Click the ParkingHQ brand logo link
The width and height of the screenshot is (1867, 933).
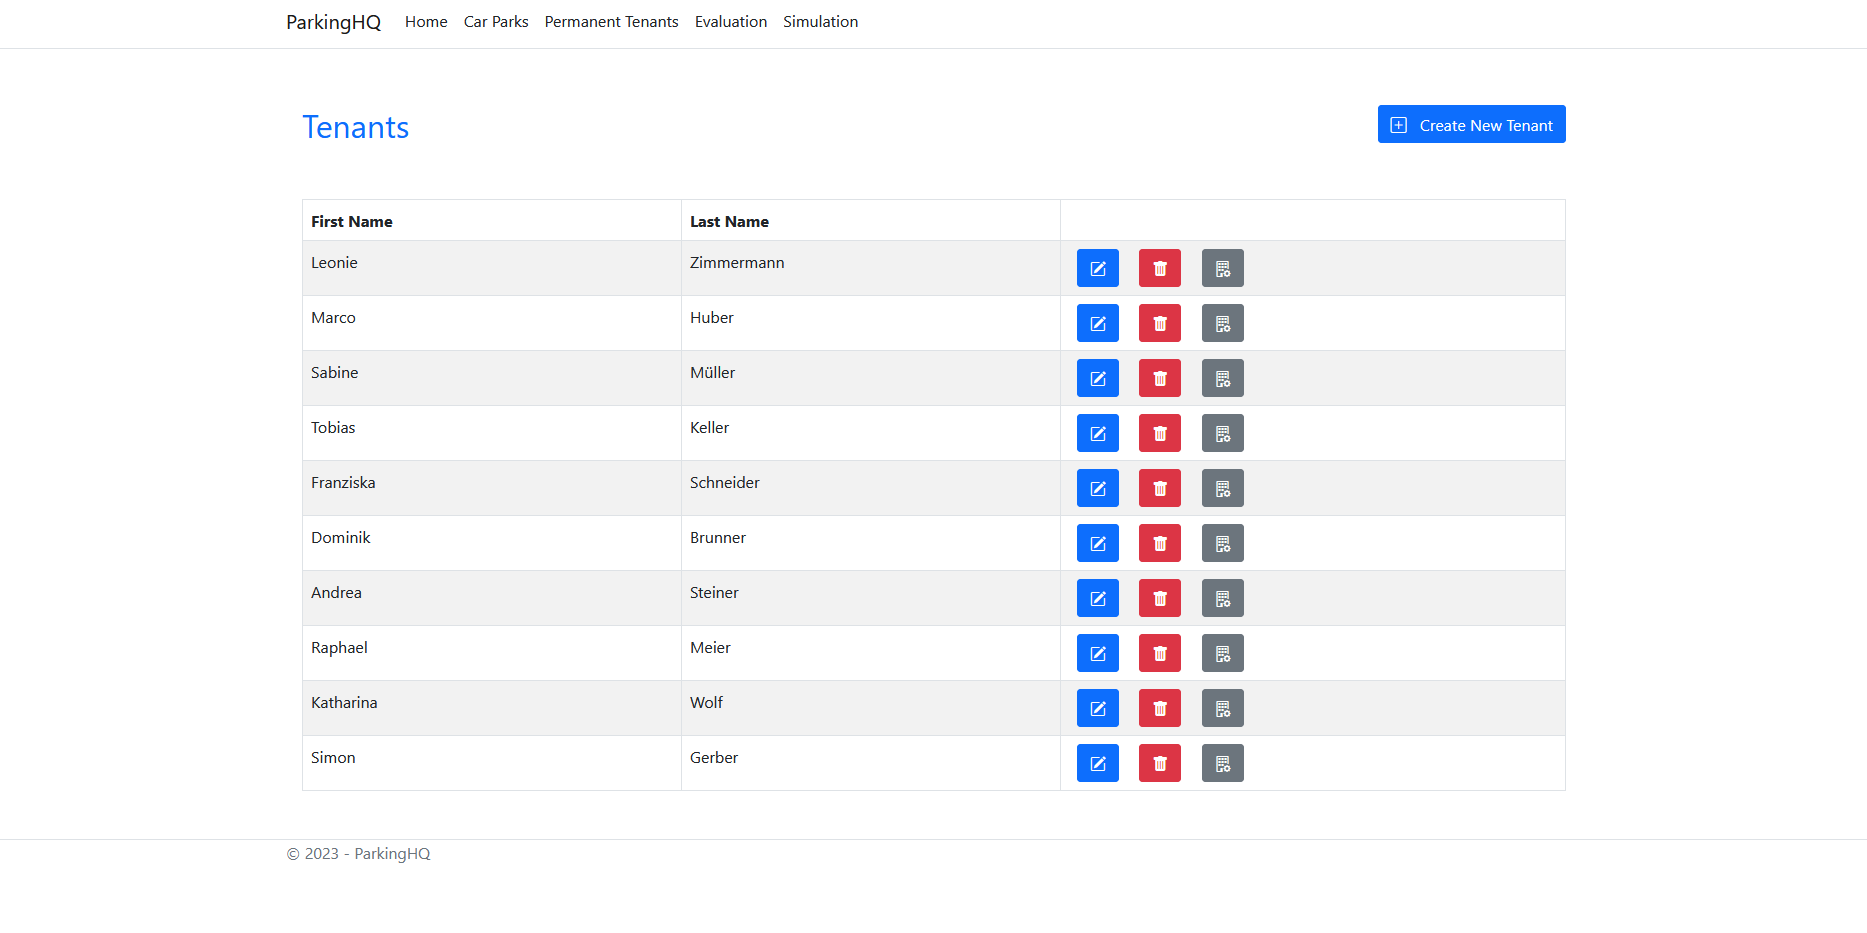(333, 22)
